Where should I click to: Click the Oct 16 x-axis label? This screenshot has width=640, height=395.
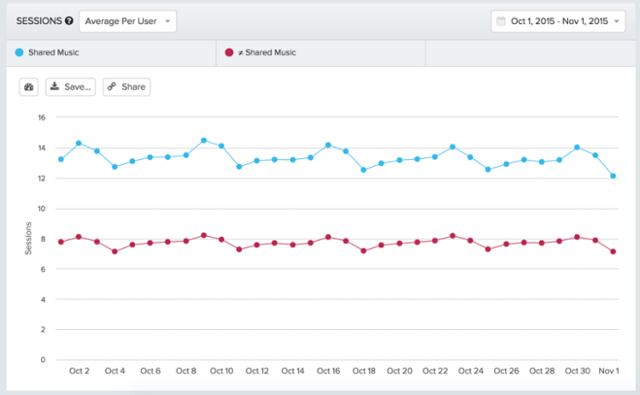click(x=328, y=371)
